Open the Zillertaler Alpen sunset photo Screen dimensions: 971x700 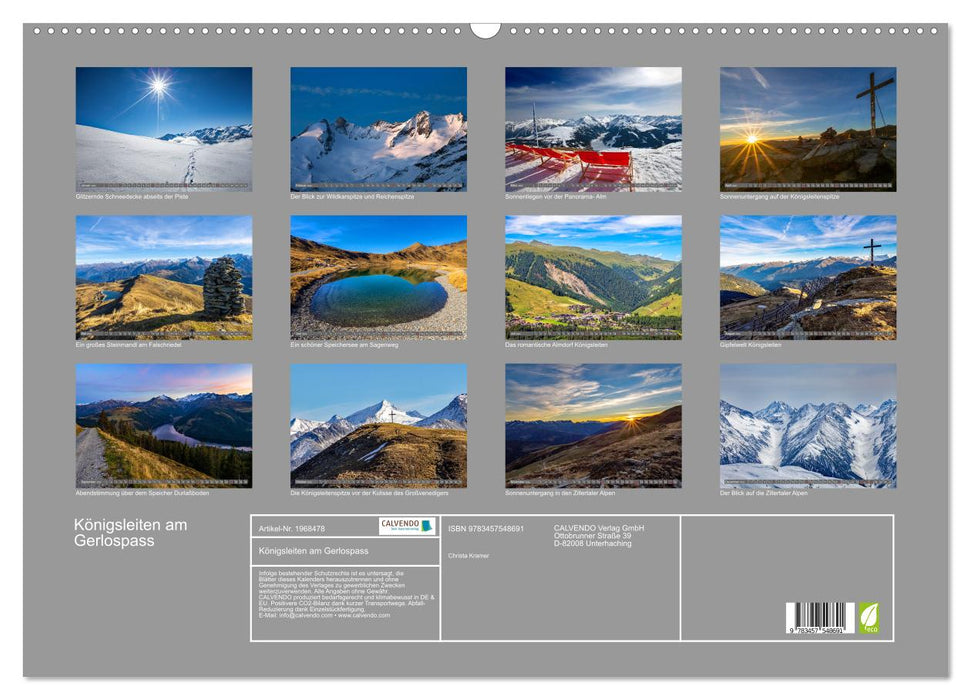(593, 425)
